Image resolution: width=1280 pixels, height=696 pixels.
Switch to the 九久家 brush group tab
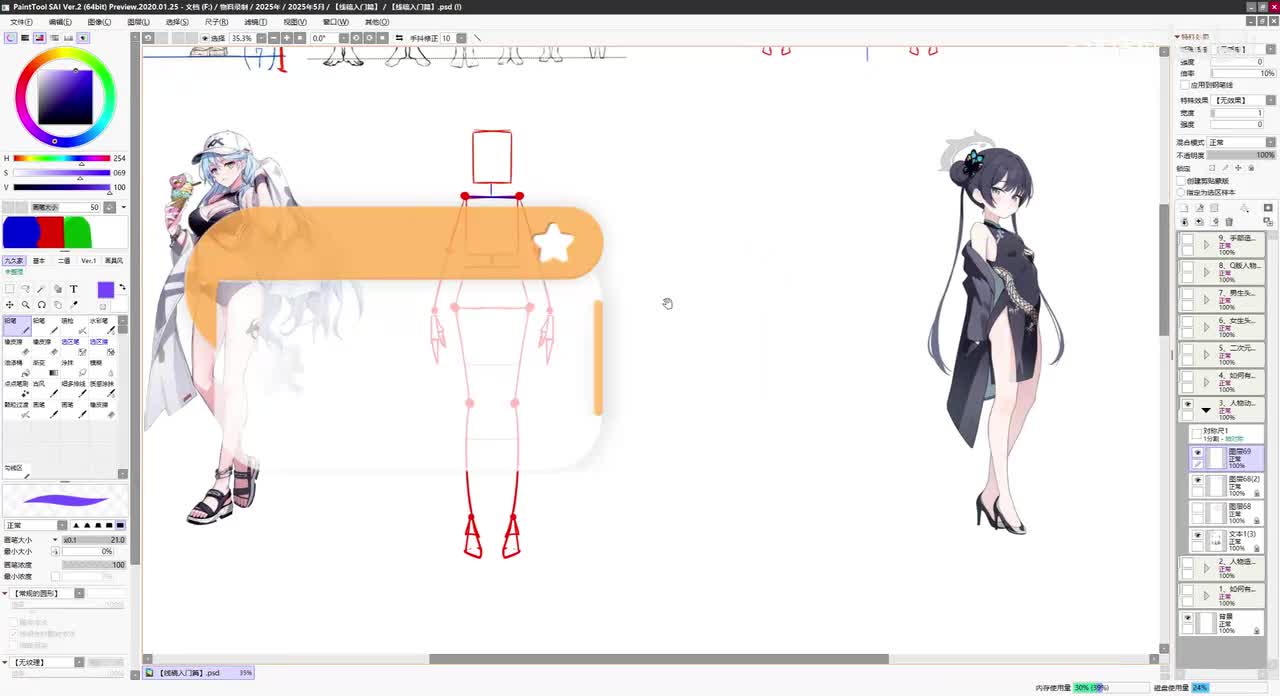click(14, 260)
